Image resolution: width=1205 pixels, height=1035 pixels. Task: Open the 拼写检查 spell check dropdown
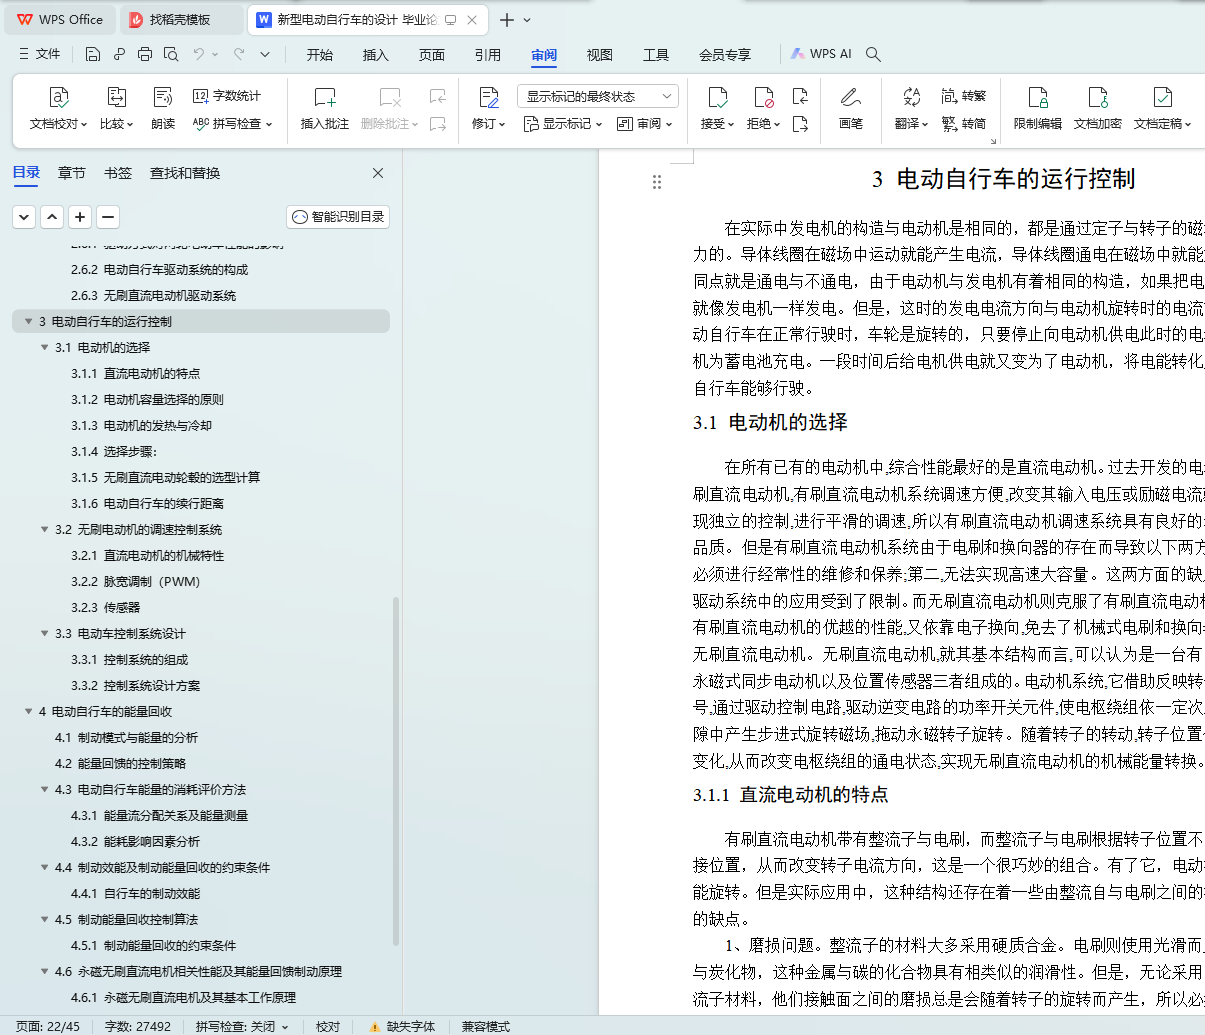point(232,124)
